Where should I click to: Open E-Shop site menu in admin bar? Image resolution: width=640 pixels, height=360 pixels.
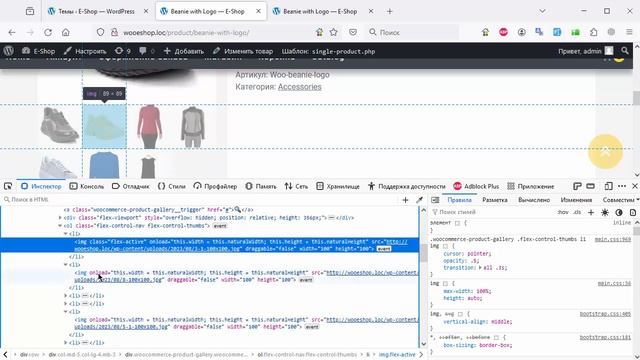[38, 51]
